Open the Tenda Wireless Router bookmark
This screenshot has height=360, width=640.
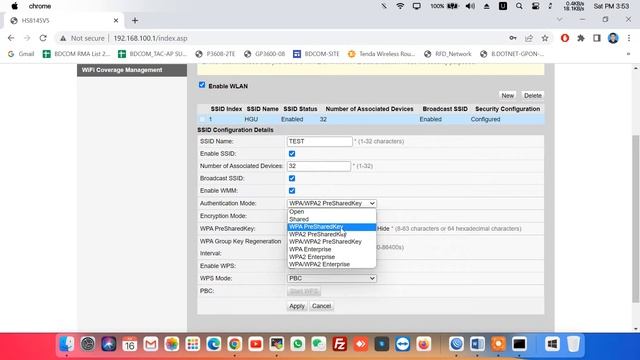tap(382, 54)
